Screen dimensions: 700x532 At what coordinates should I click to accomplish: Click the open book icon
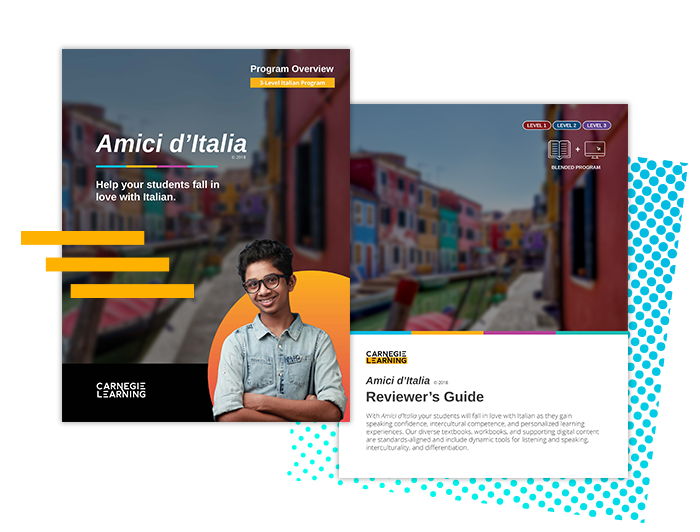[559, 150]
